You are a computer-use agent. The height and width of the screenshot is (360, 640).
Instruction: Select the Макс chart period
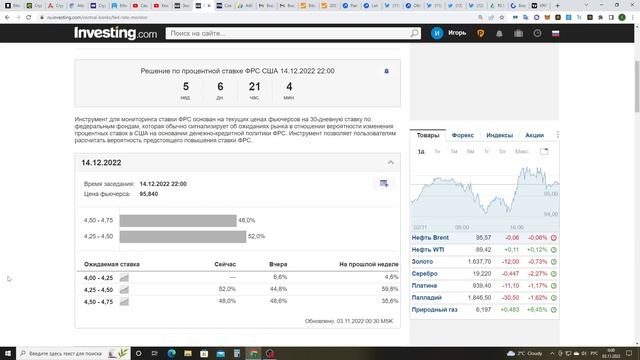tap(521, 151)
